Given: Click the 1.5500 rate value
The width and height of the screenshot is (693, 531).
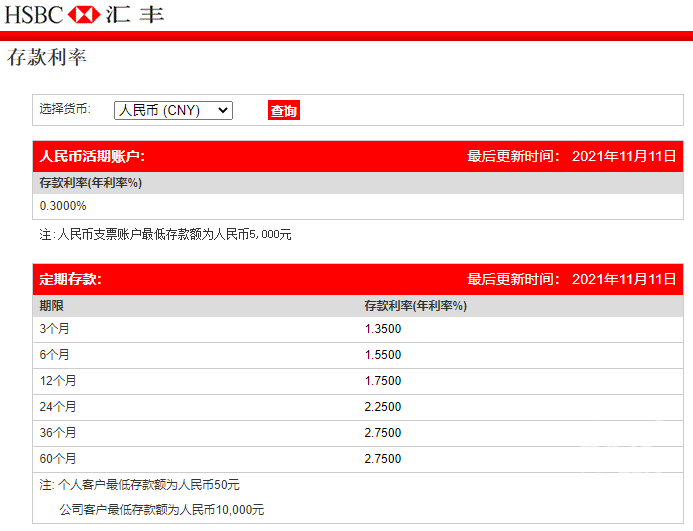Looking at the screenshot, I should pos(383,355).
